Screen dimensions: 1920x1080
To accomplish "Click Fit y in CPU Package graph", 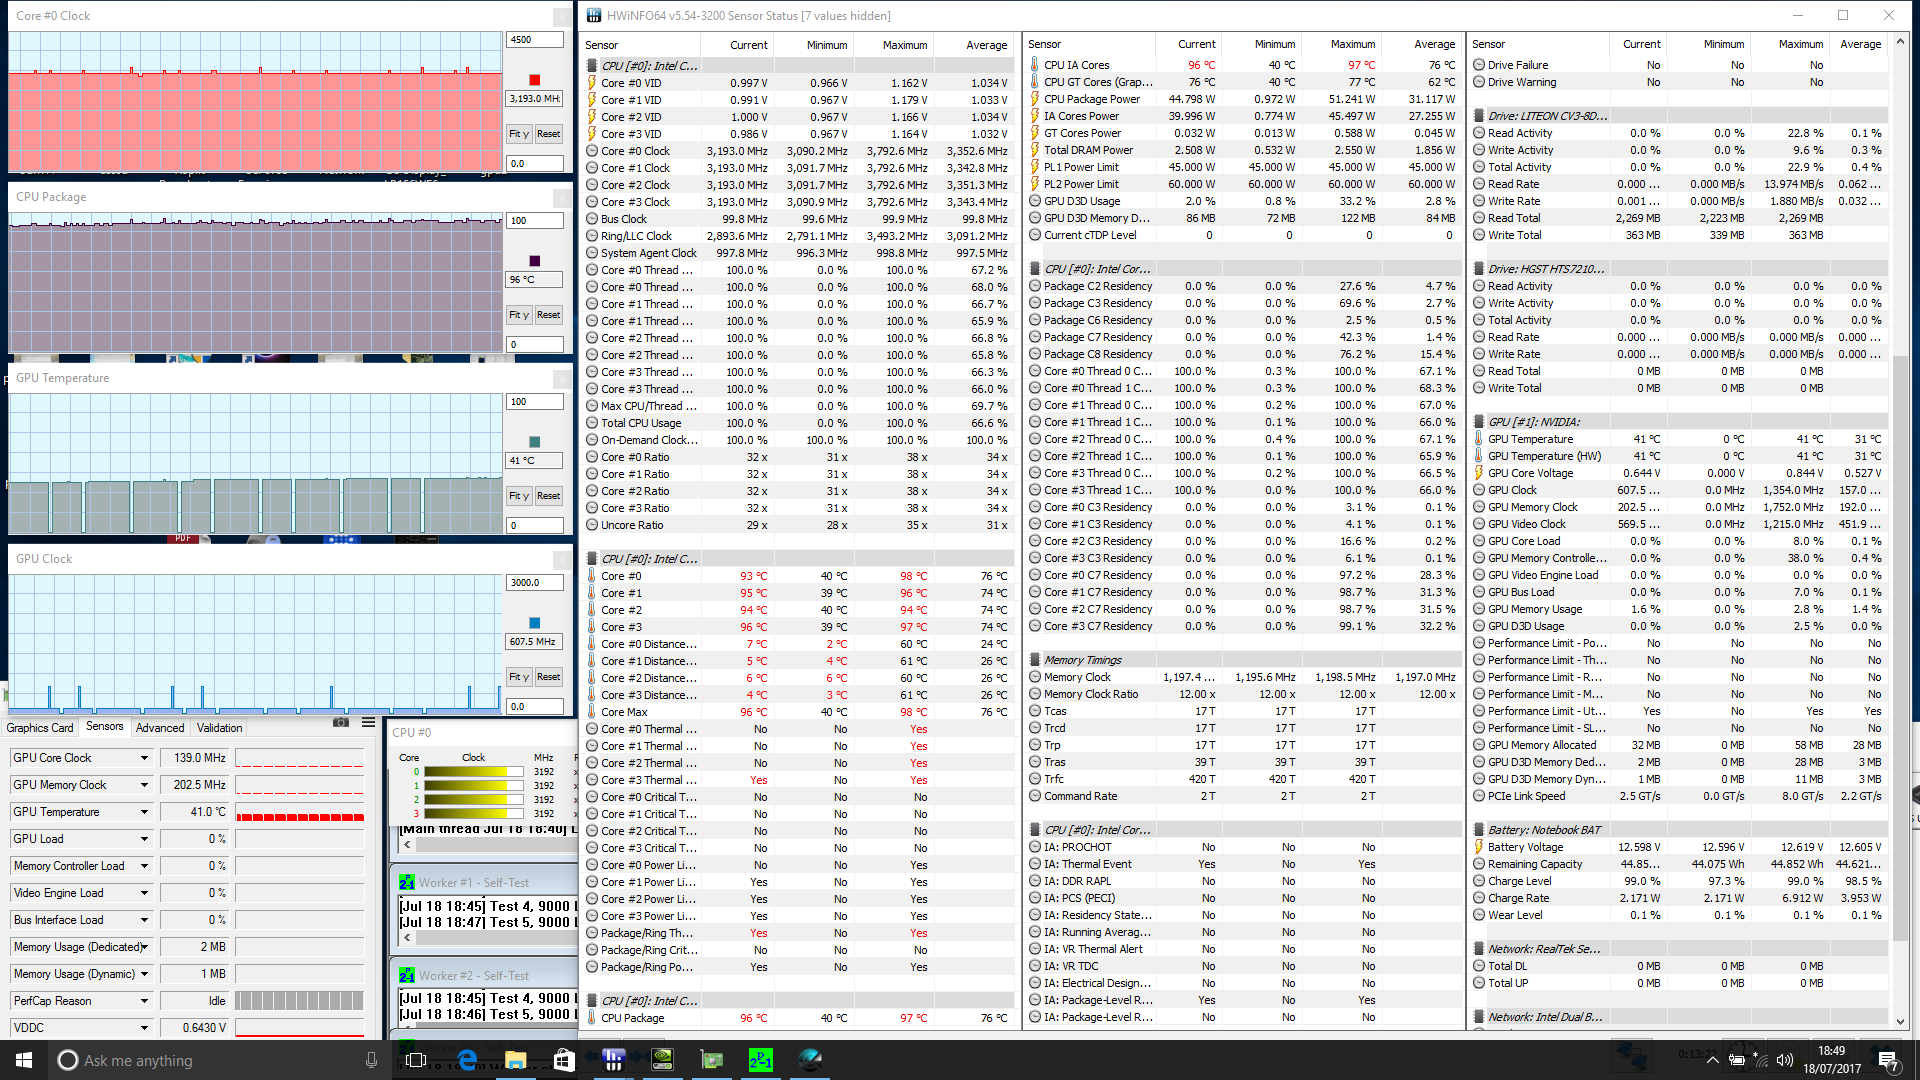I will 518,315.
